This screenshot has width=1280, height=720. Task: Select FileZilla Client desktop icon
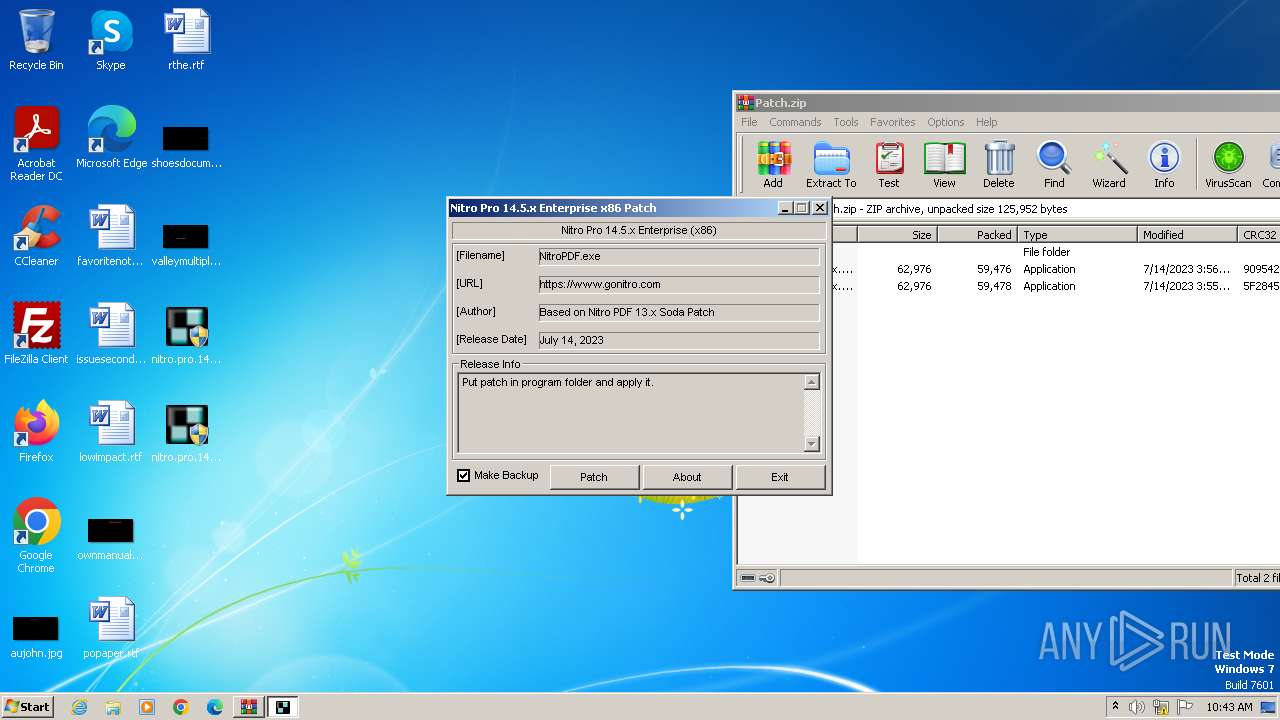[36, 334]
